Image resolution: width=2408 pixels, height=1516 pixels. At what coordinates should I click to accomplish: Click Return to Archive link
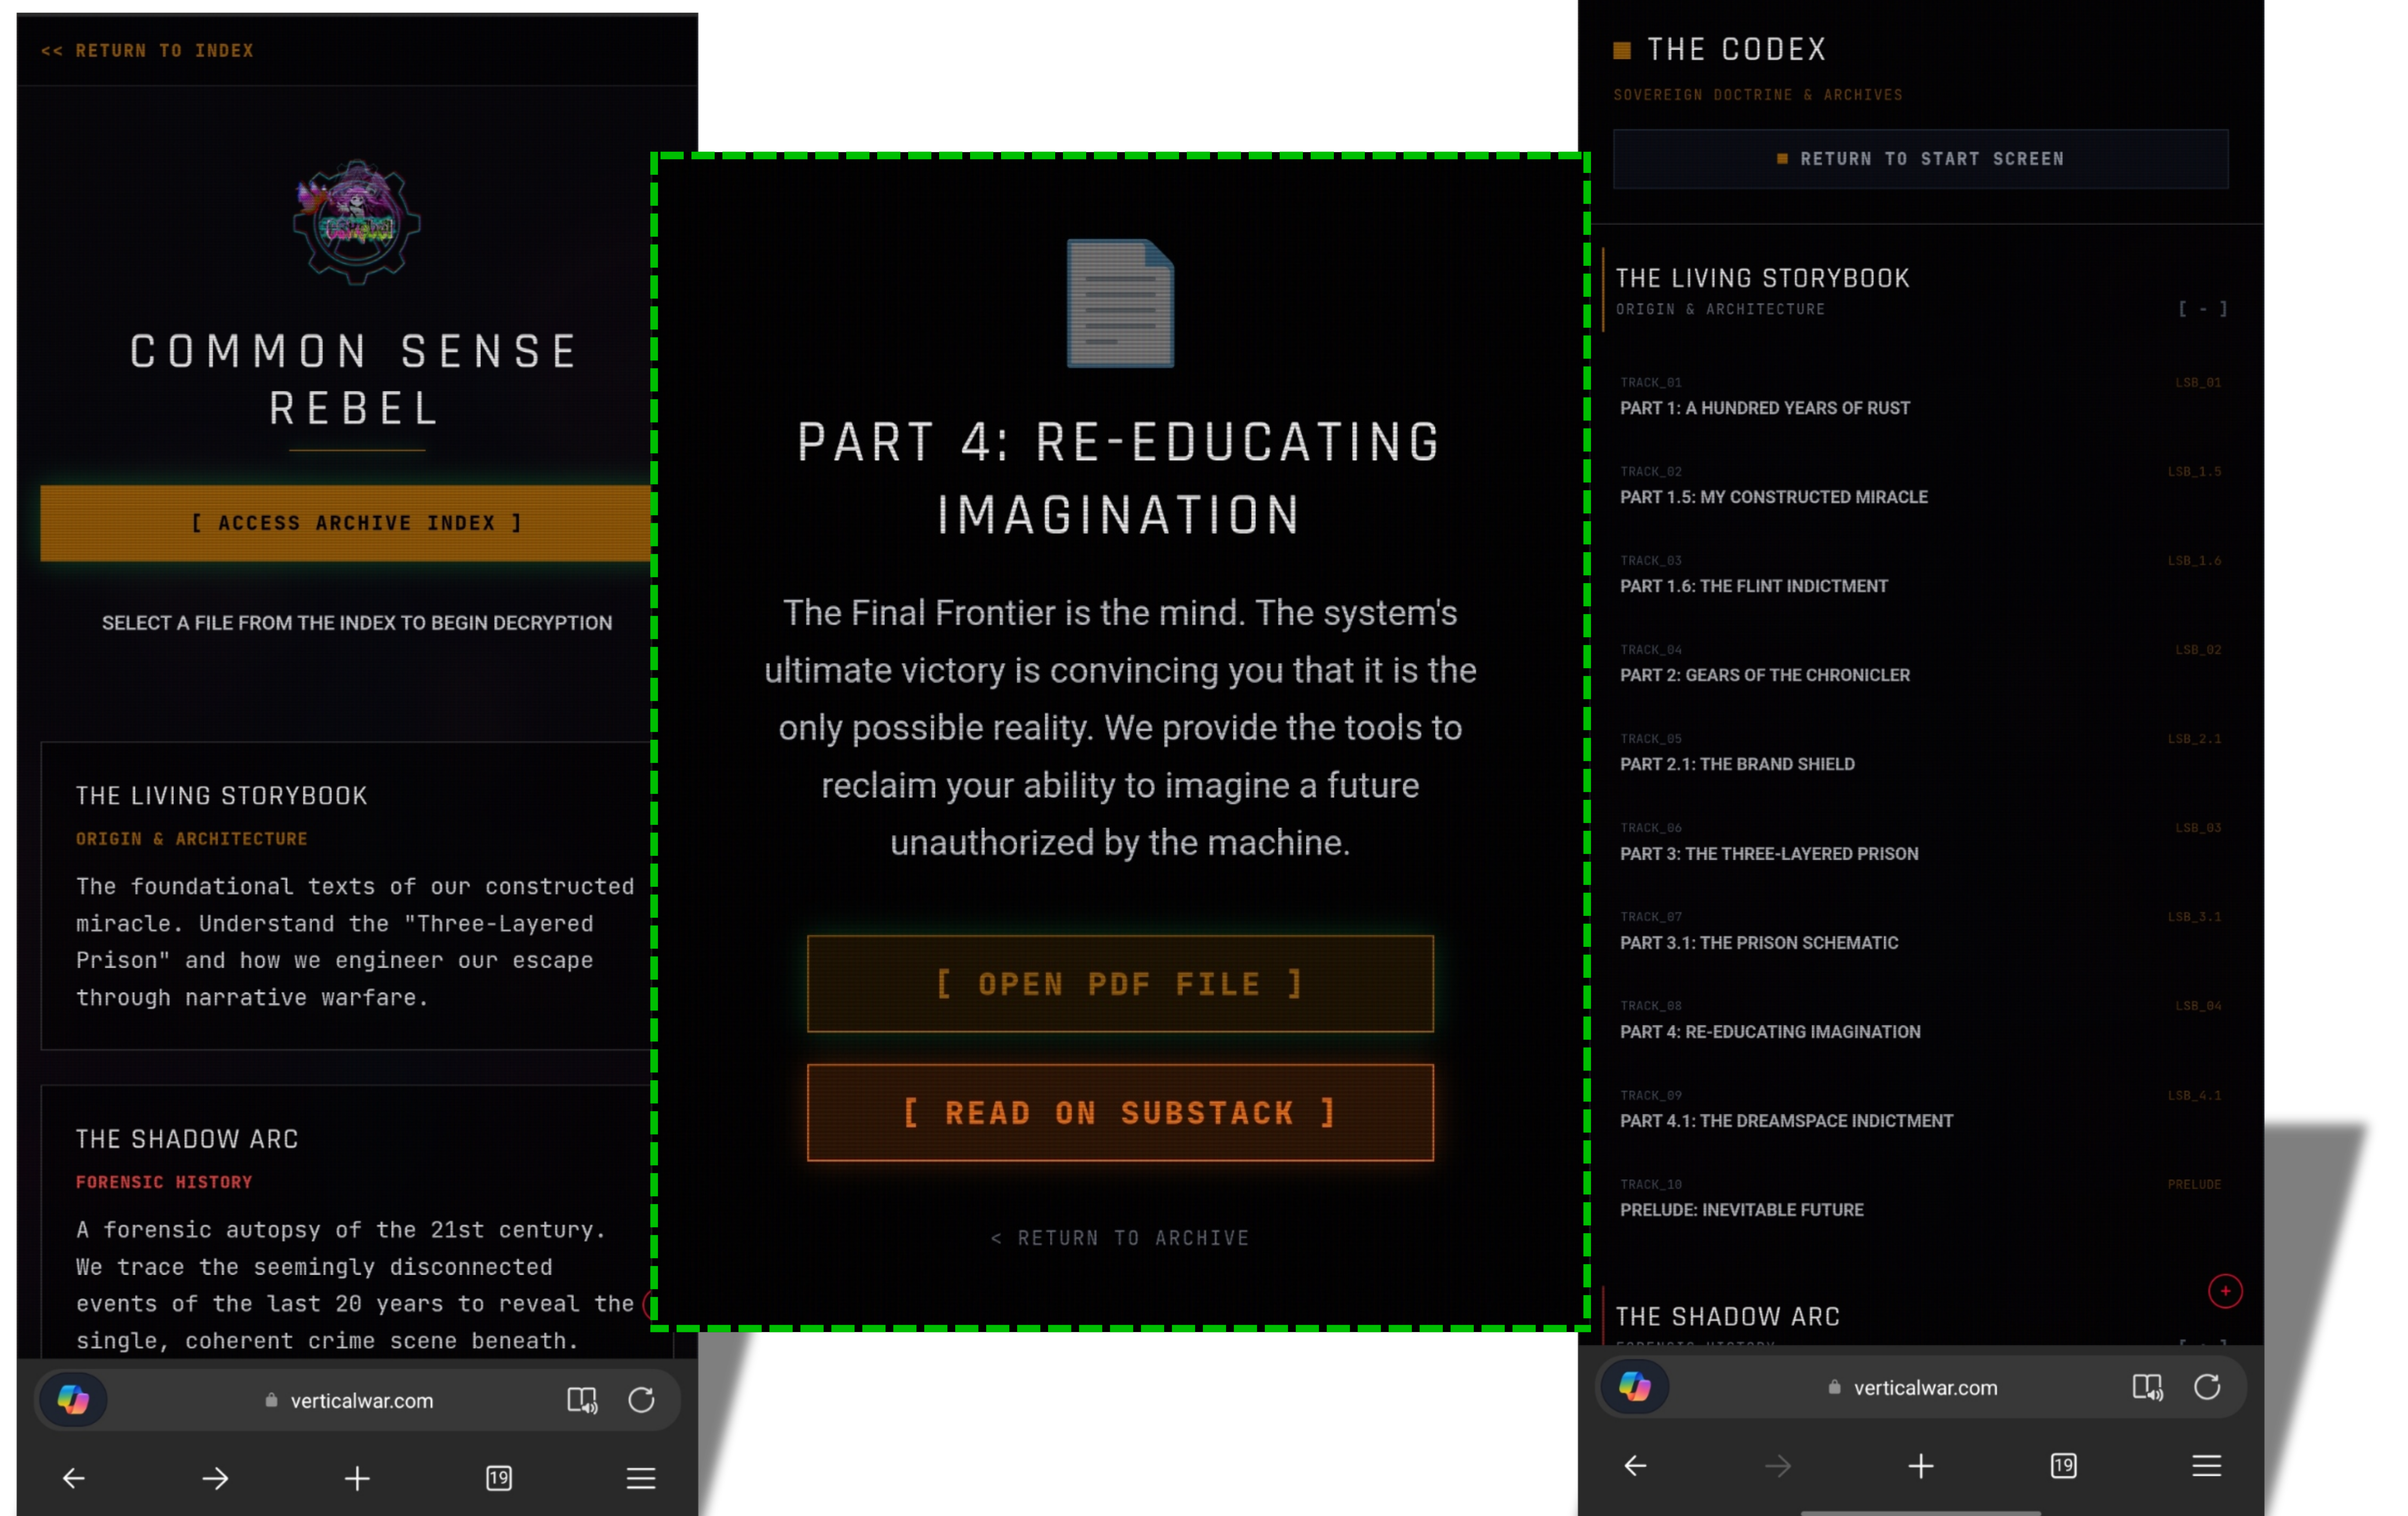pos(1120,1238)
